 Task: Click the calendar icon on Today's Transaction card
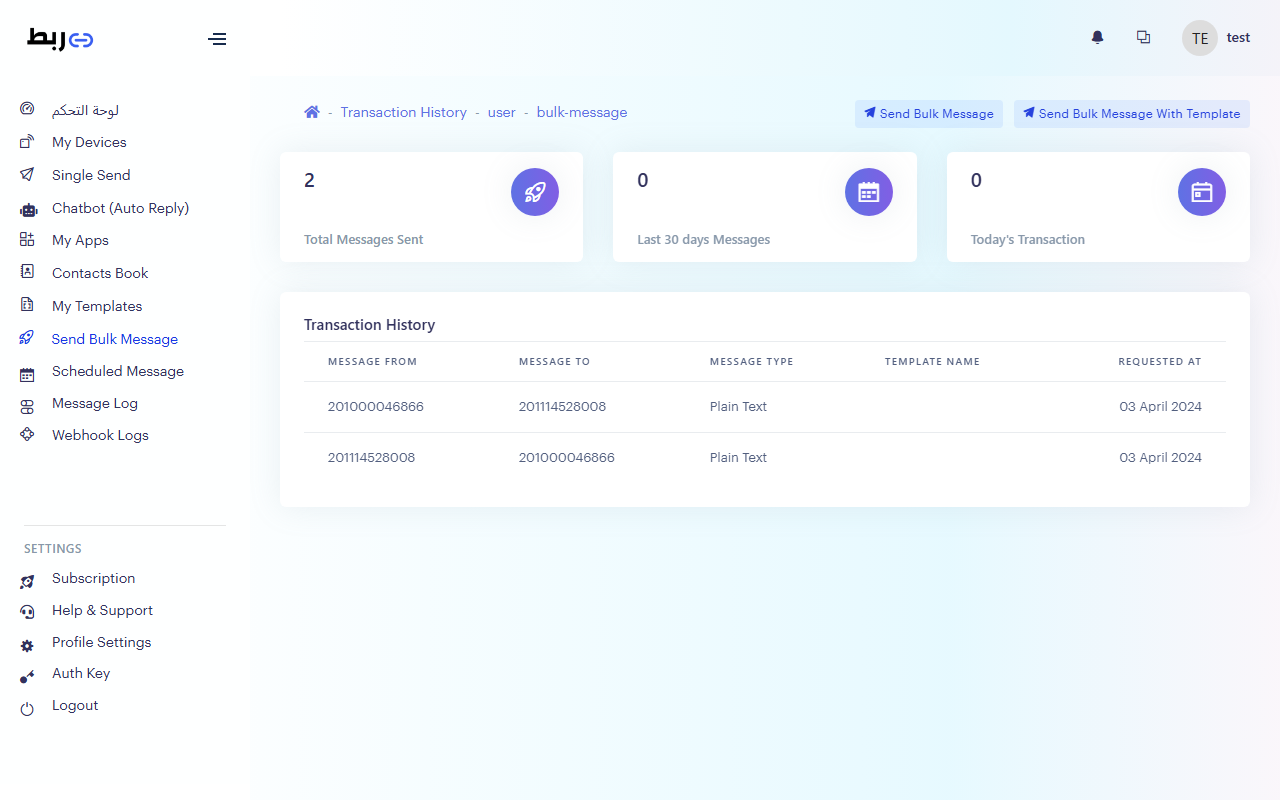[x=1201, y=192]
